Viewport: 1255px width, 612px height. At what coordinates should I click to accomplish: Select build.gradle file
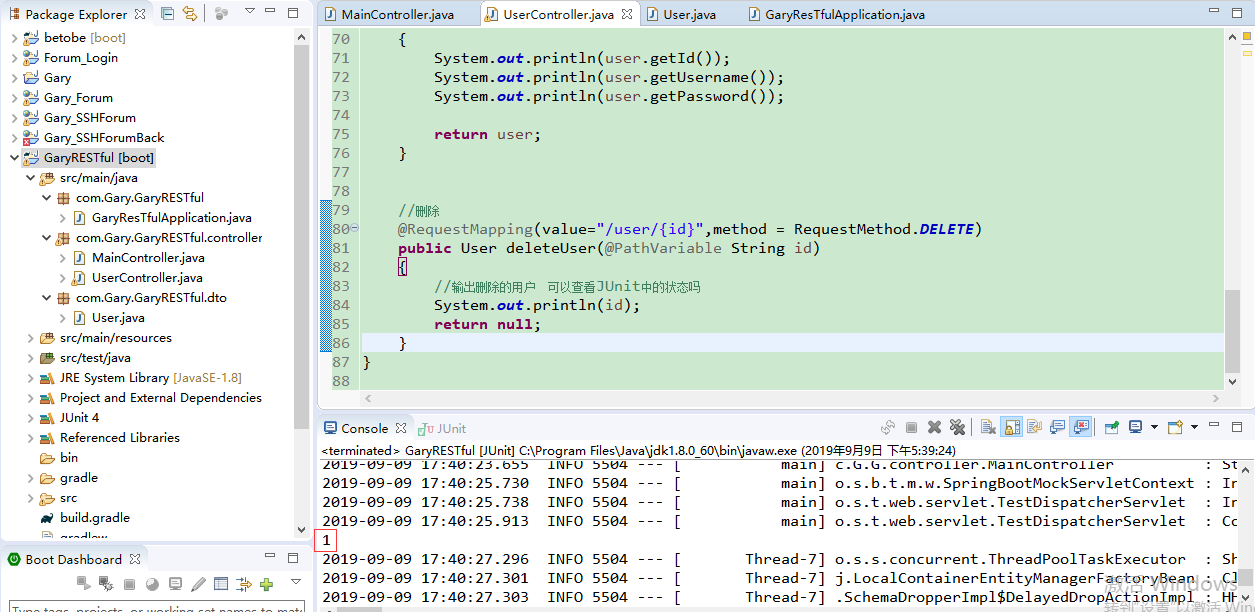pos(95,518)
